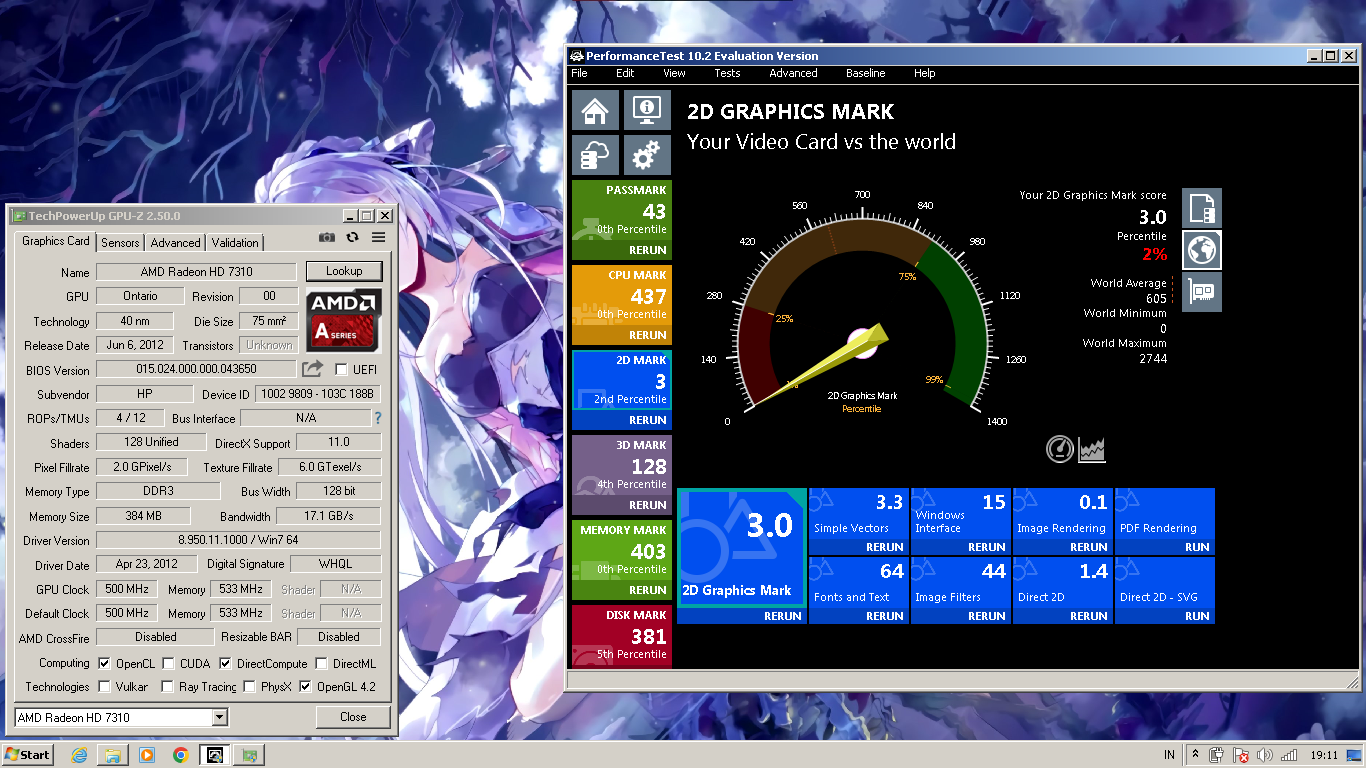Rerun the 3D Mark test

point(648,505)
